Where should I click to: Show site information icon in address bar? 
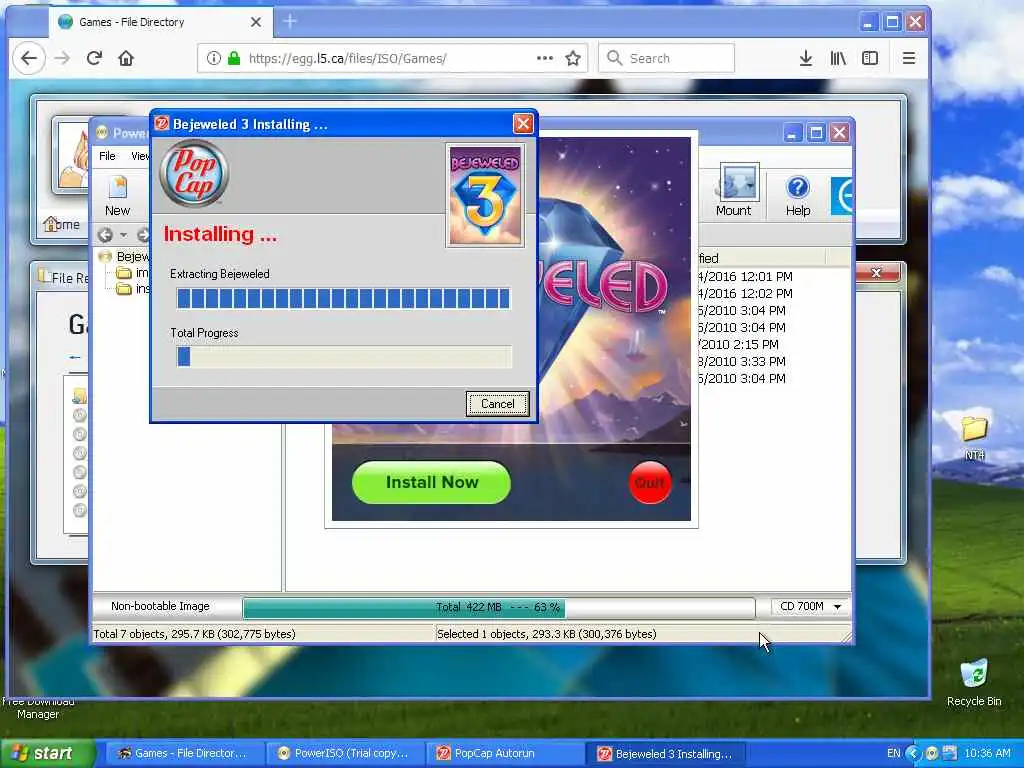click(214, 58)
